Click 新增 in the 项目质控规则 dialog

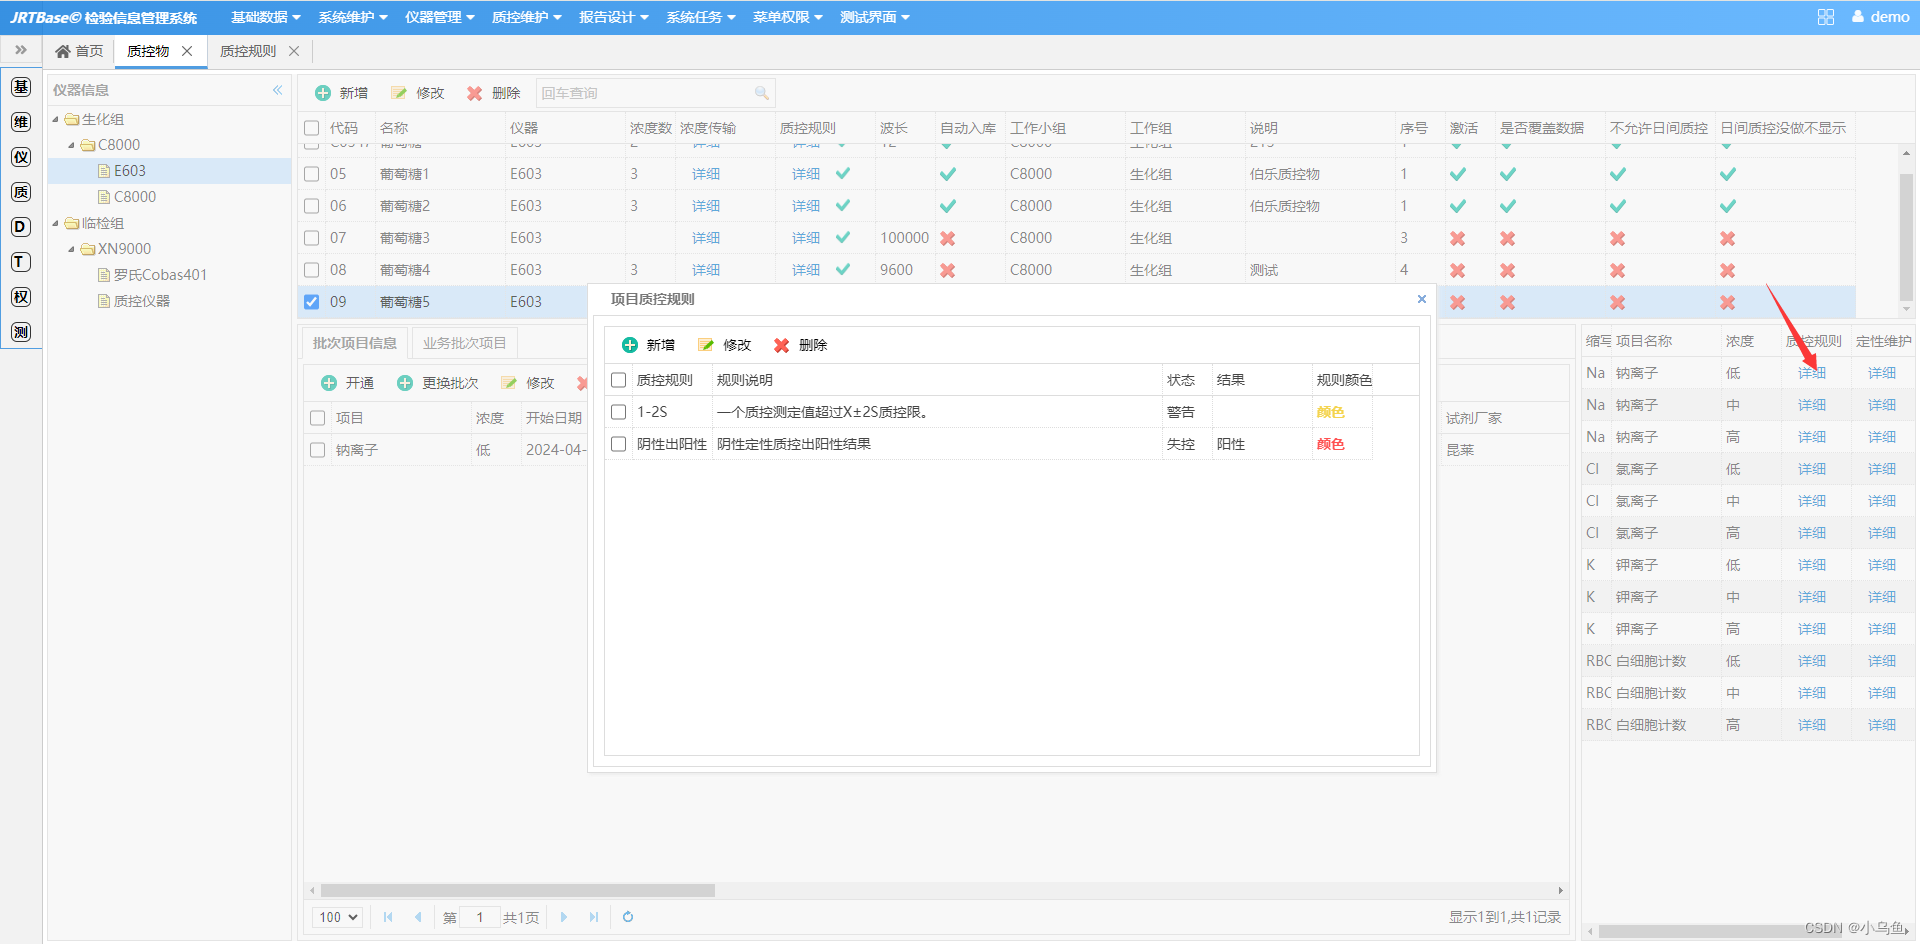tap(648, 345)
